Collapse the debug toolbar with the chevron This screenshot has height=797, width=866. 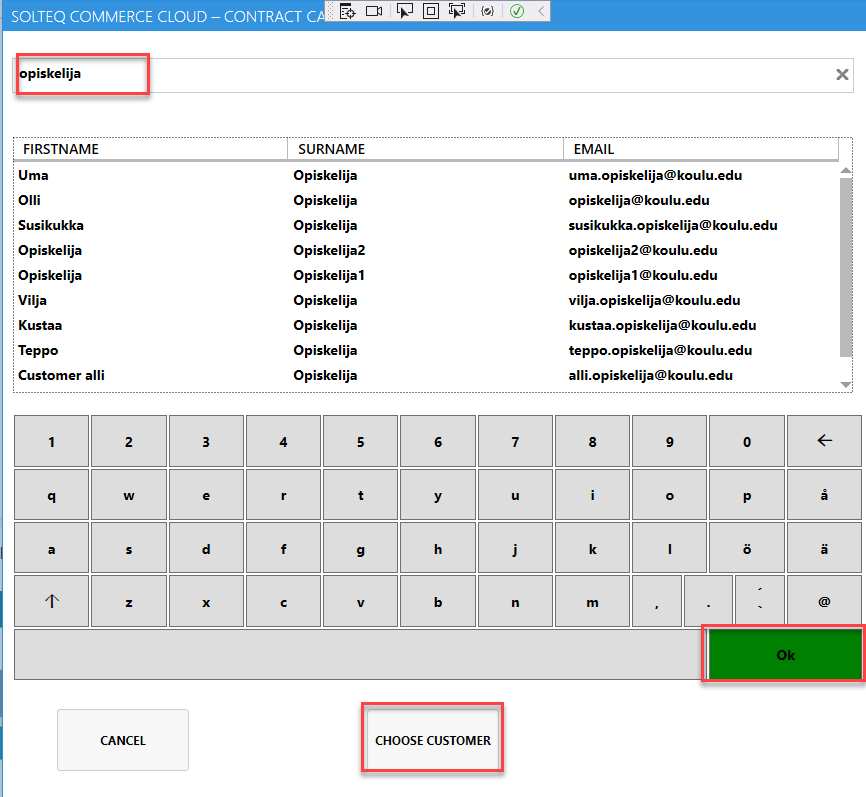click(541, 11)
